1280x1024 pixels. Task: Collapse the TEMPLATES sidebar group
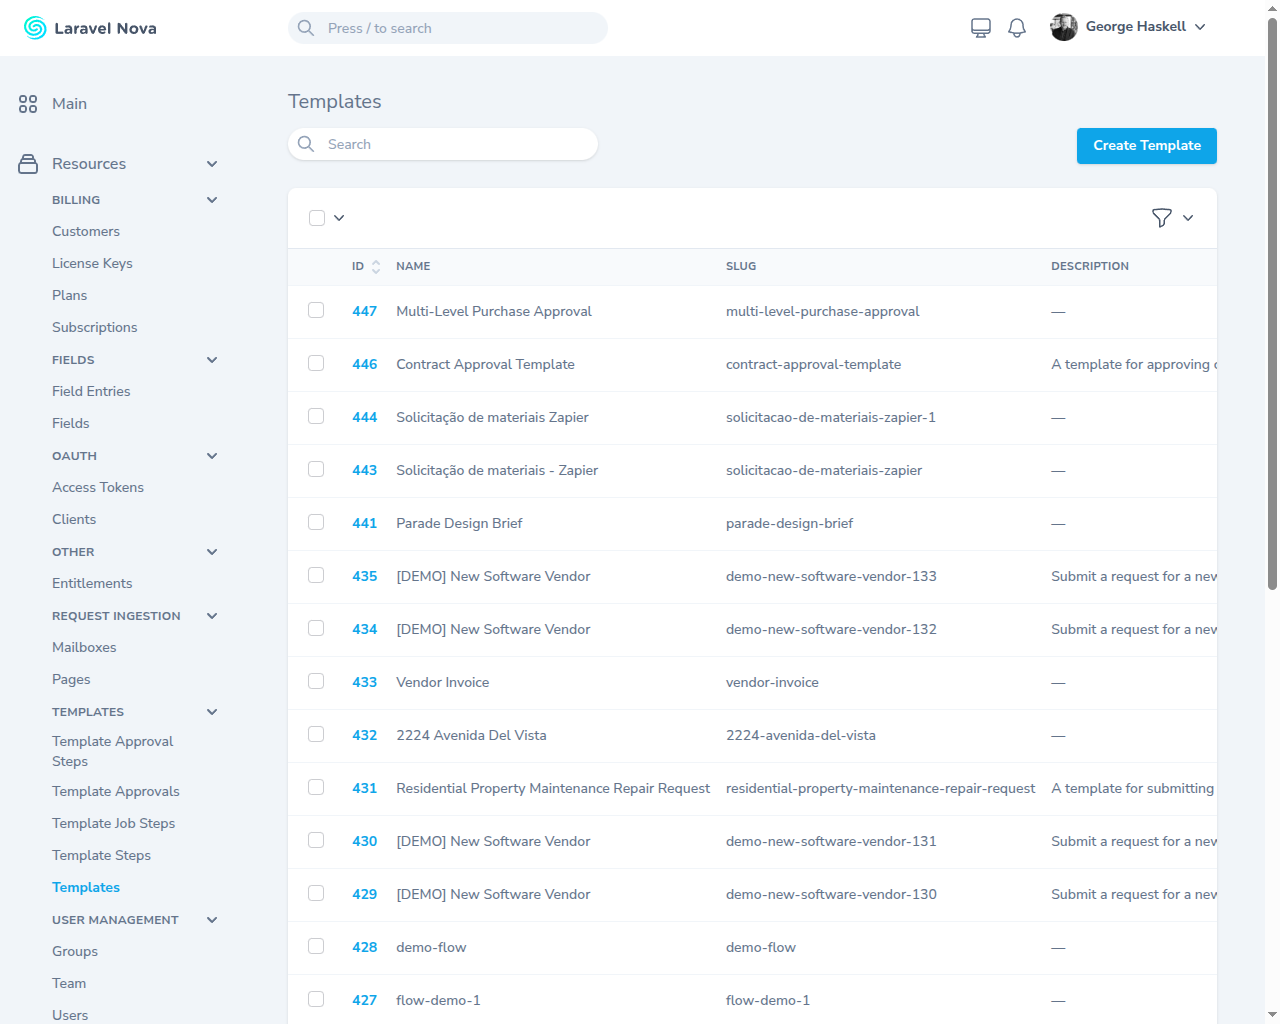tap(212, 712)
